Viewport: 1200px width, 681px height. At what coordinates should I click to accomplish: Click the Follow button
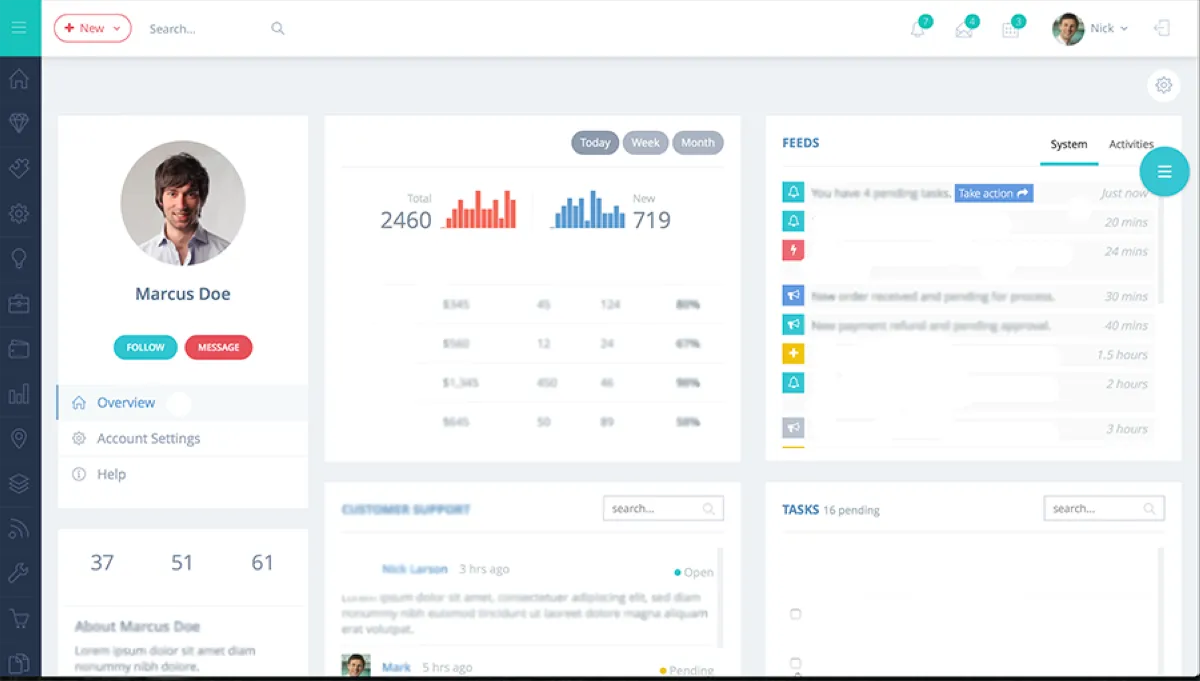click(145, 347)
